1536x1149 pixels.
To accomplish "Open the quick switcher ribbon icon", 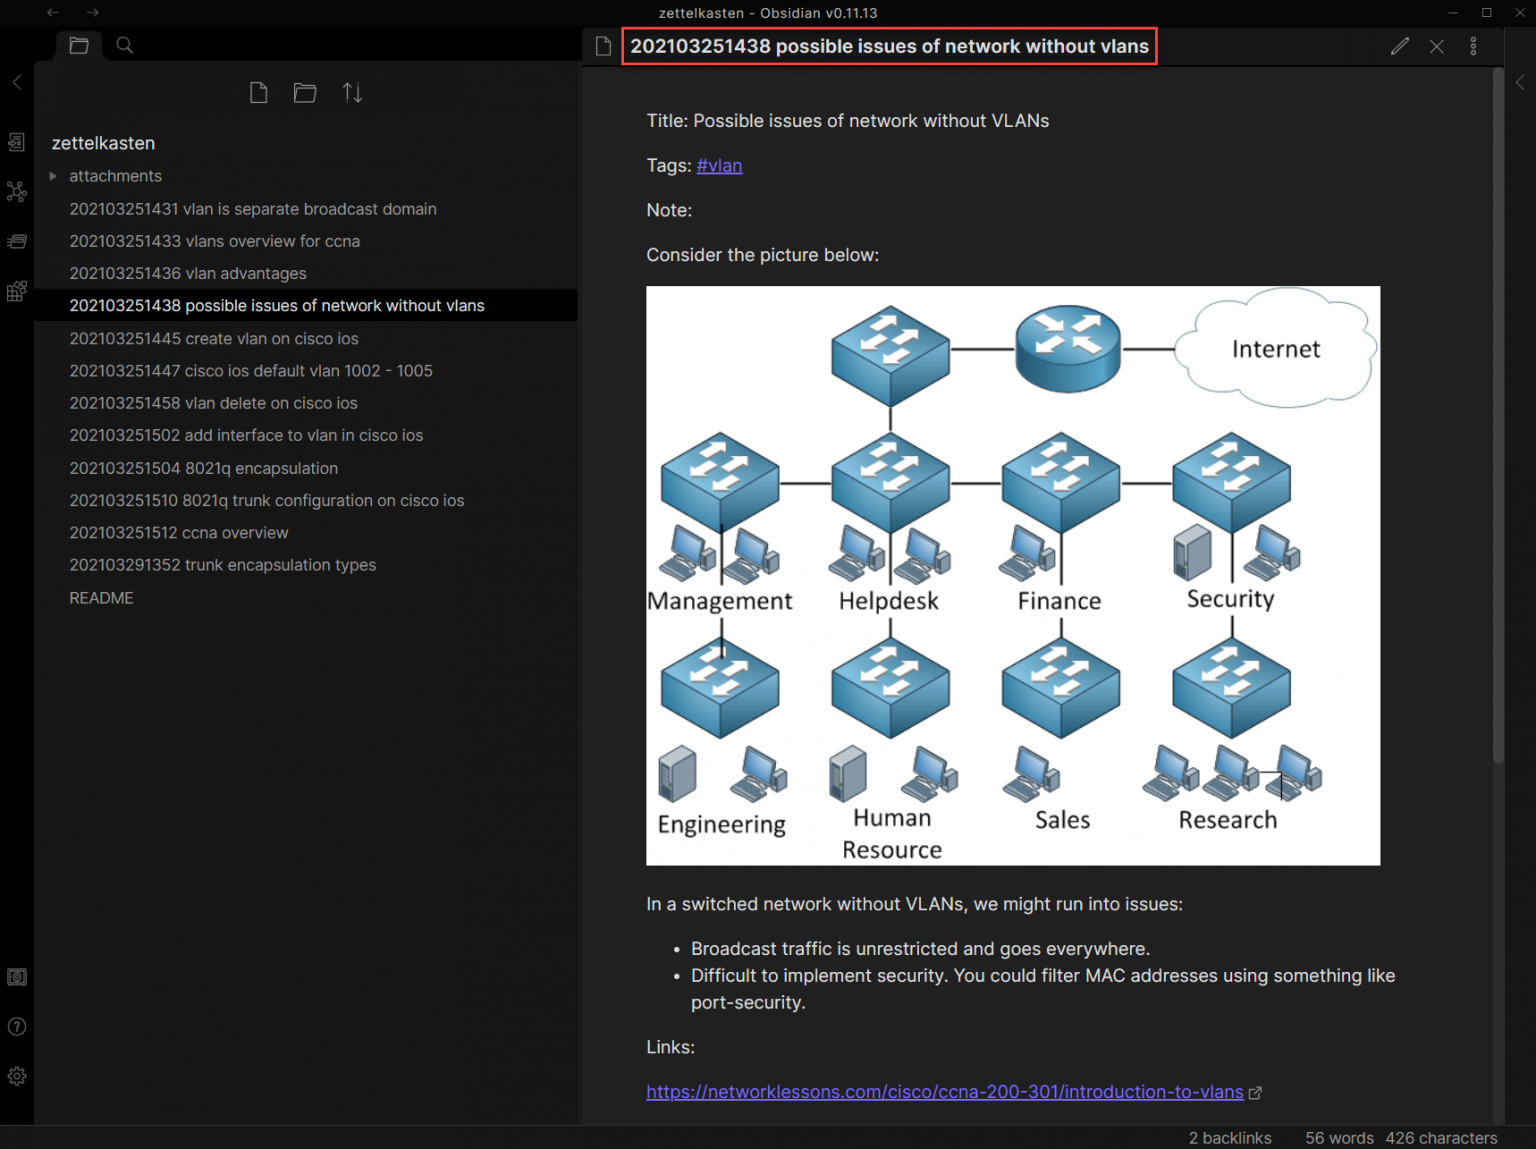I will pyautogui.click(x=17, y=143).
